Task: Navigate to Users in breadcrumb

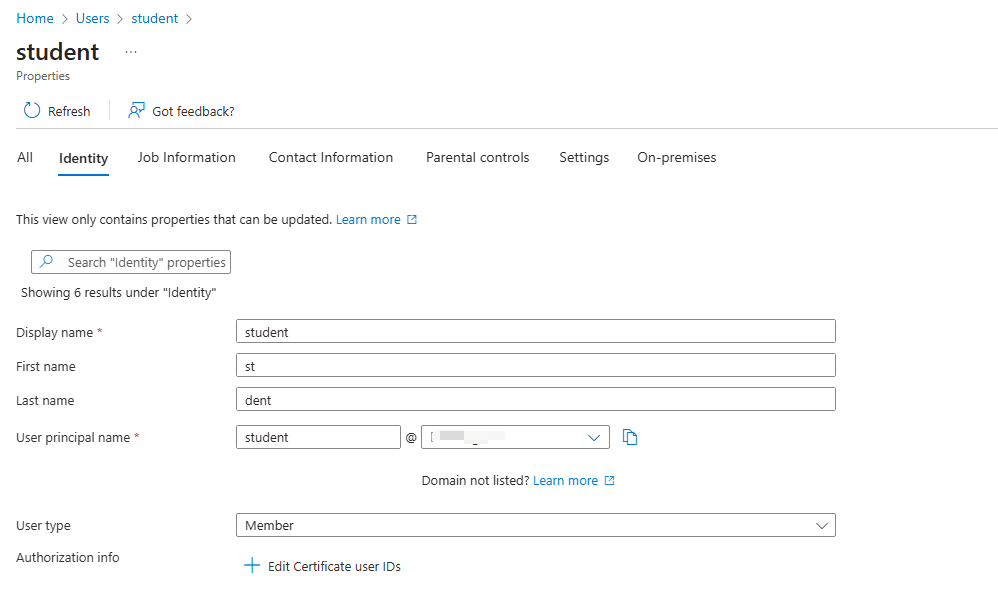Action: click(93, 18)
